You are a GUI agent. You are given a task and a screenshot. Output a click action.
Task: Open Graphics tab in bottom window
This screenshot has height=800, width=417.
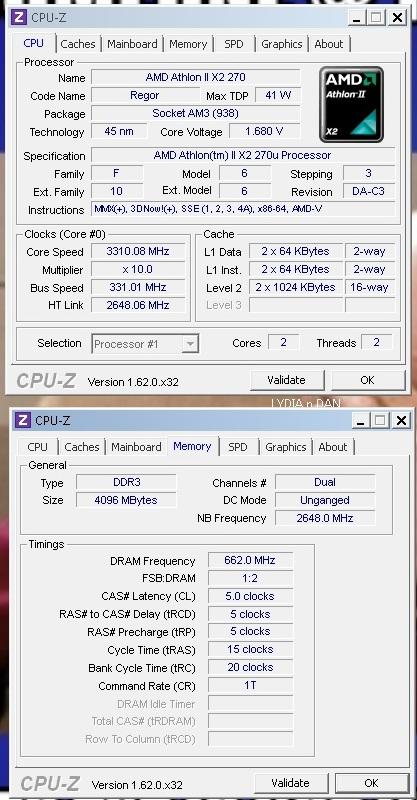tap(285, 447)
